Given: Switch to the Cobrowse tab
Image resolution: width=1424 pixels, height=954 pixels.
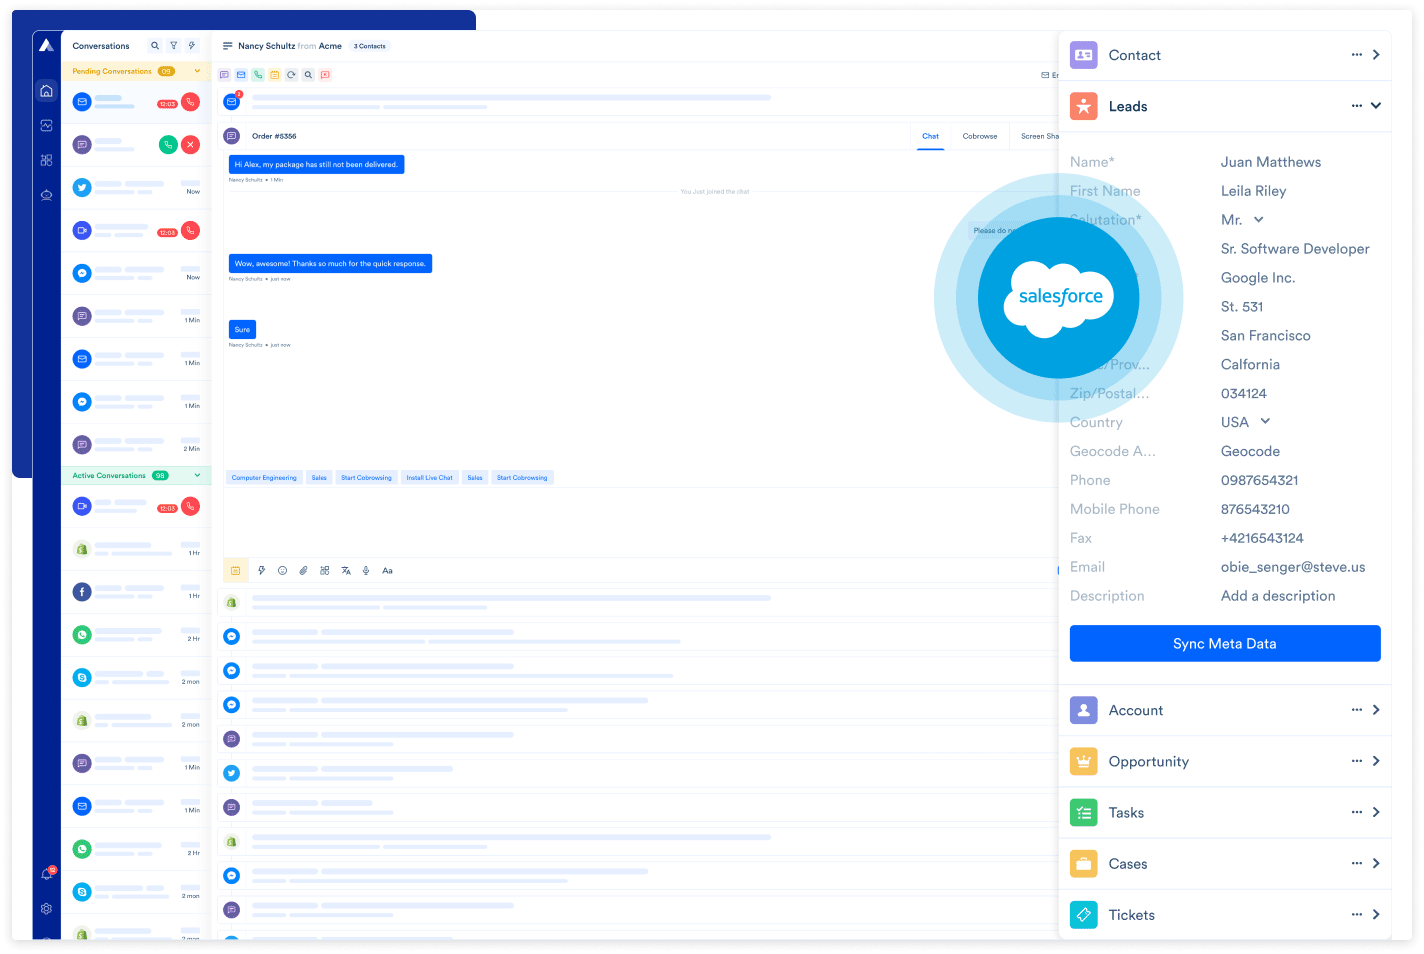Looking at the screenshot, I should tap(980, 136).
